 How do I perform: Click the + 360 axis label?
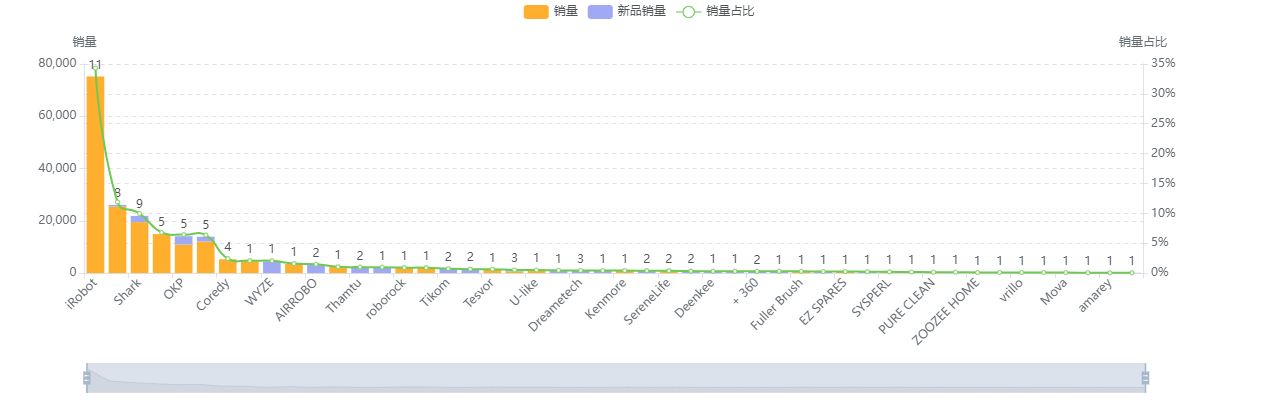(746, 293)
